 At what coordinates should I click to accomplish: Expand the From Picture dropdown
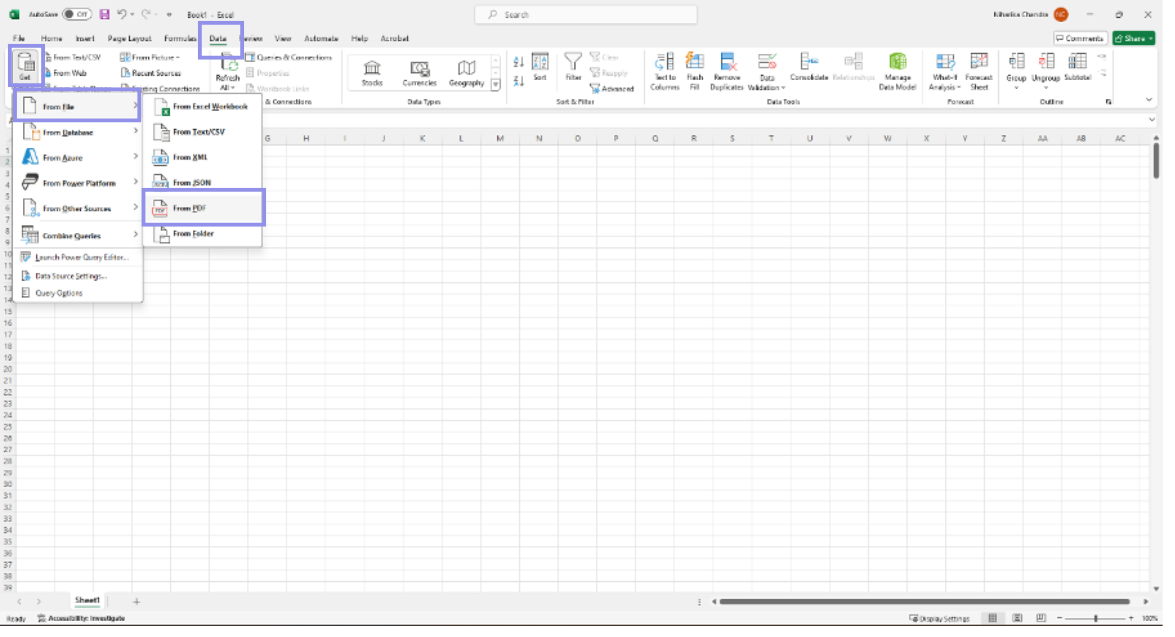pos(152,58)
